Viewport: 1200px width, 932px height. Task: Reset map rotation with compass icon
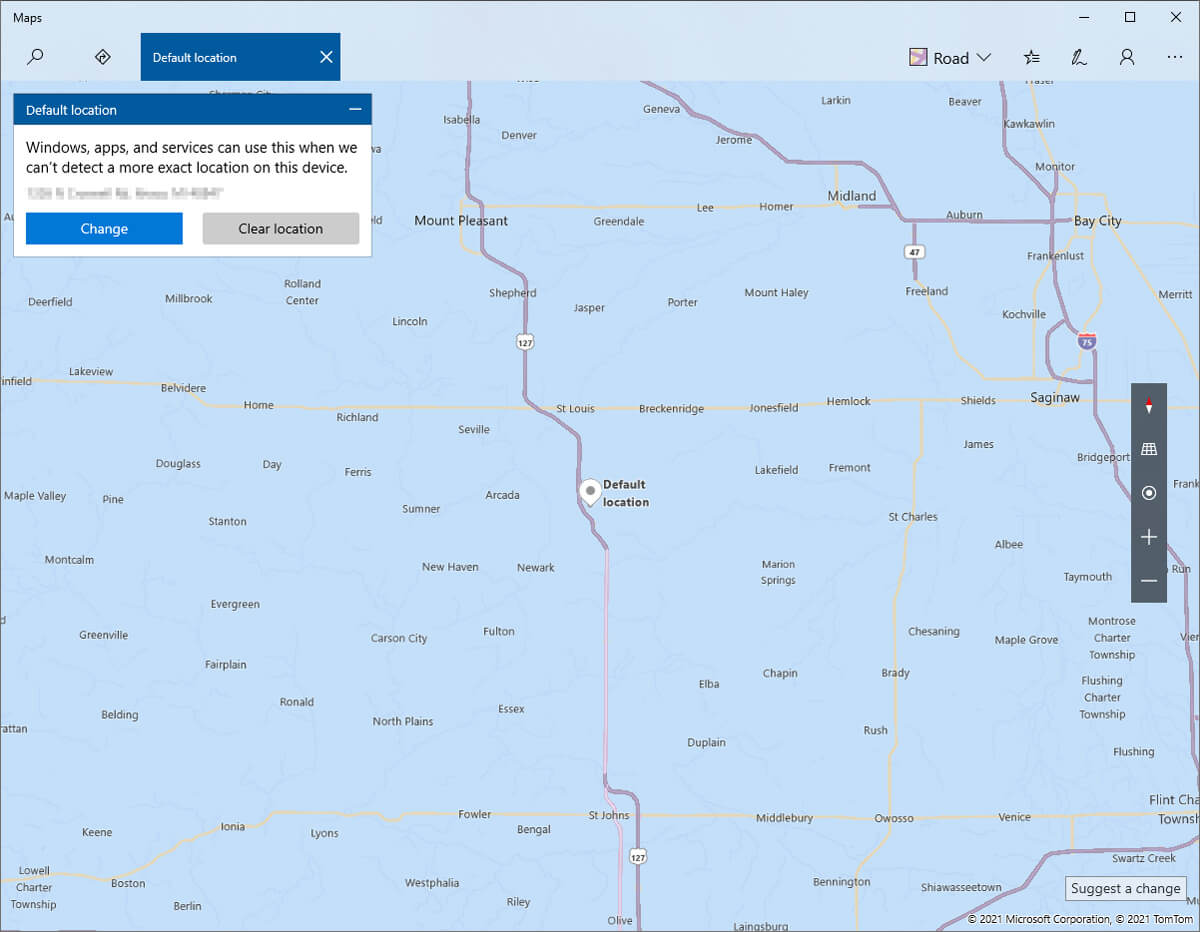(1148, 406)
